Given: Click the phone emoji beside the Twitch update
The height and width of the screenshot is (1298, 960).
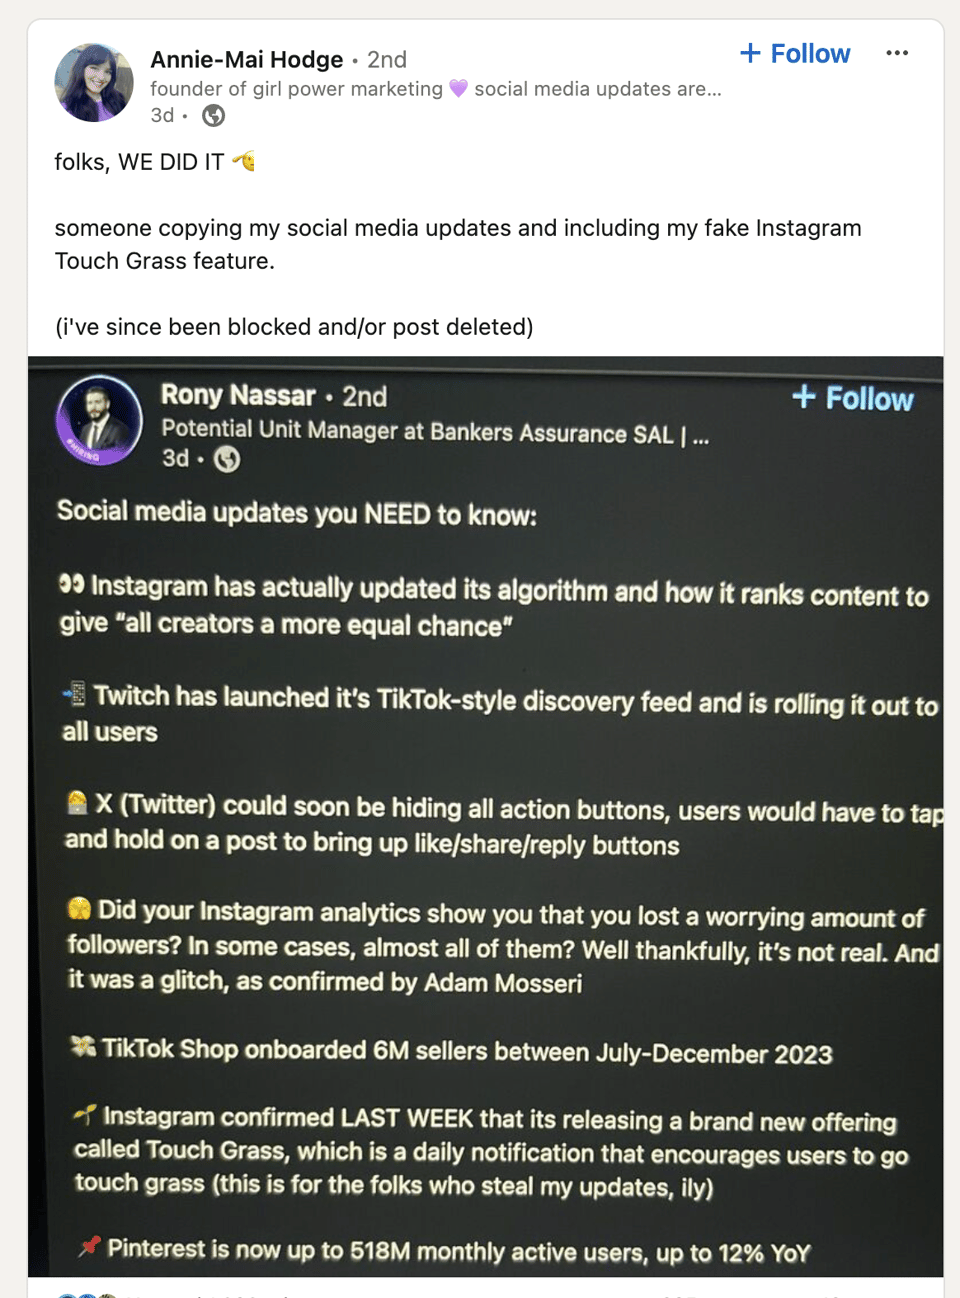Looking at the screenshot, I should (74, 694).
